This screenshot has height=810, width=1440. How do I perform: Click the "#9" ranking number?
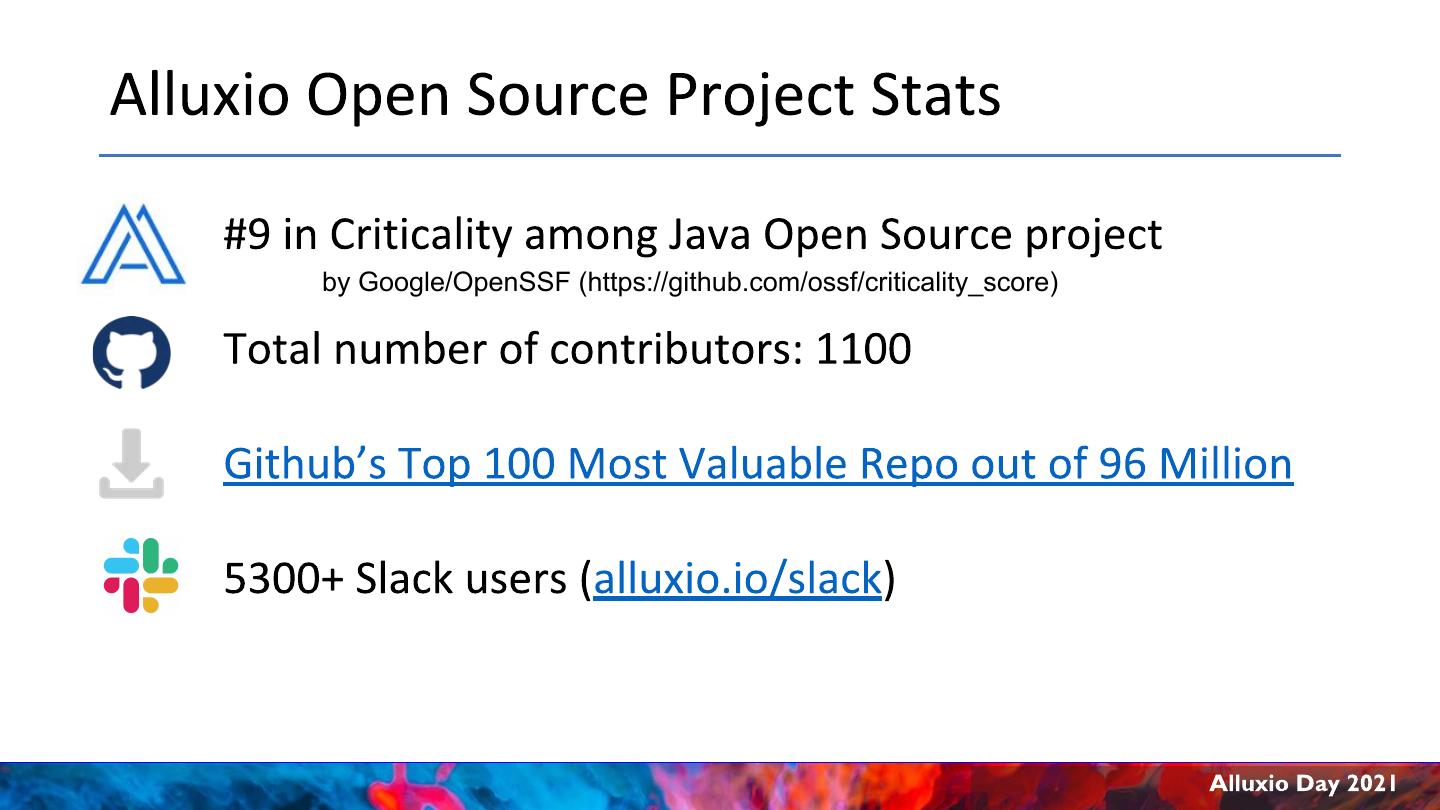(x=247, y=235)
